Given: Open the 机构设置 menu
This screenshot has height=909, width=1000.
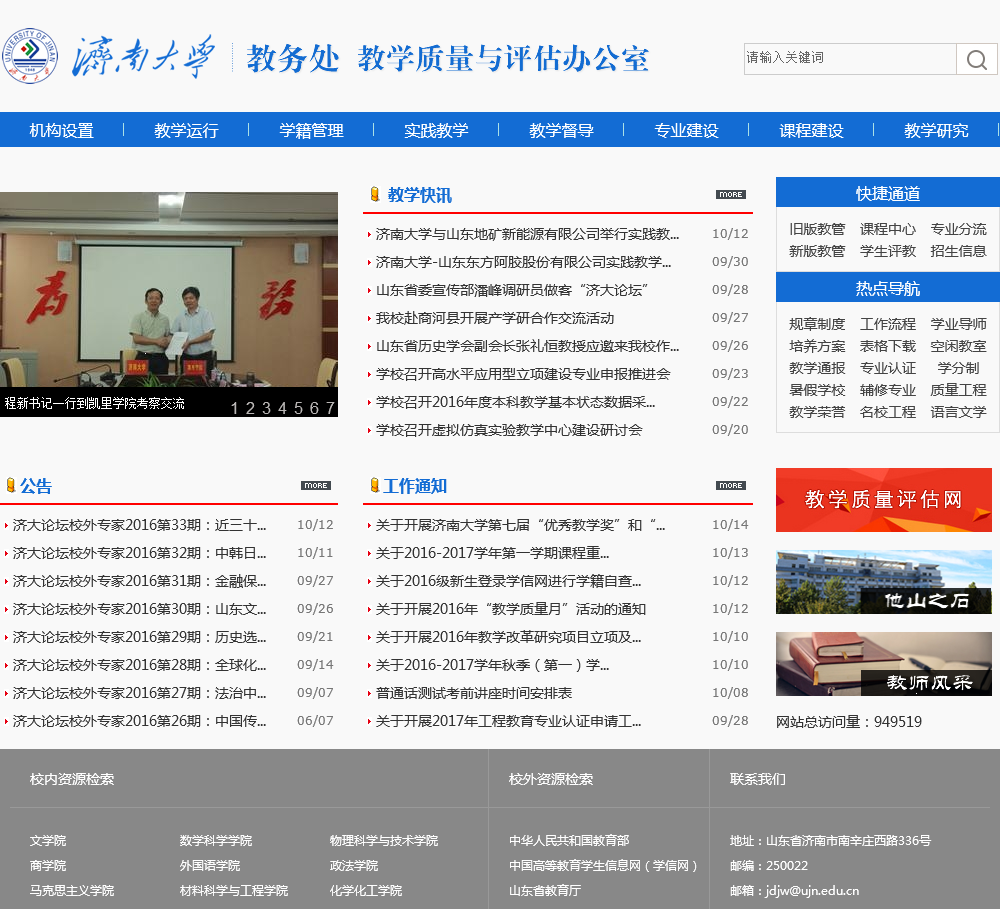Looking at the screenshot, I should [x=61, y=130].
